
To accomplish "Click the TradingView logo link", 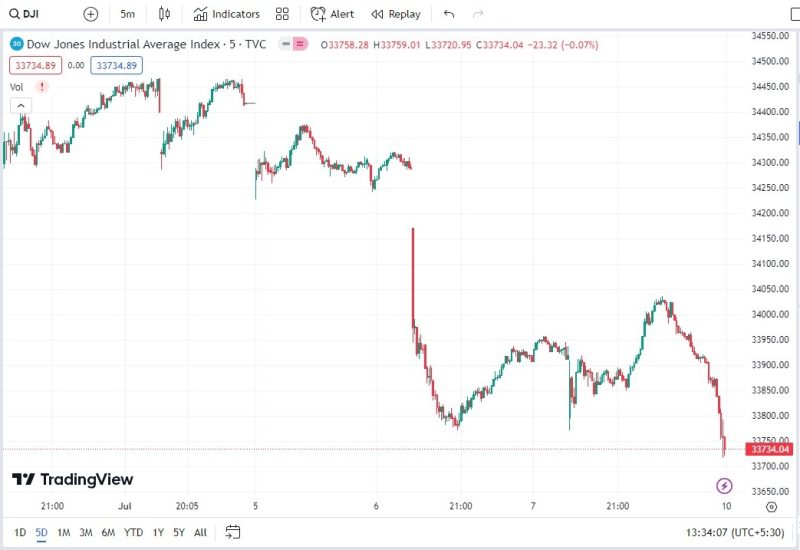I will 72,479.
